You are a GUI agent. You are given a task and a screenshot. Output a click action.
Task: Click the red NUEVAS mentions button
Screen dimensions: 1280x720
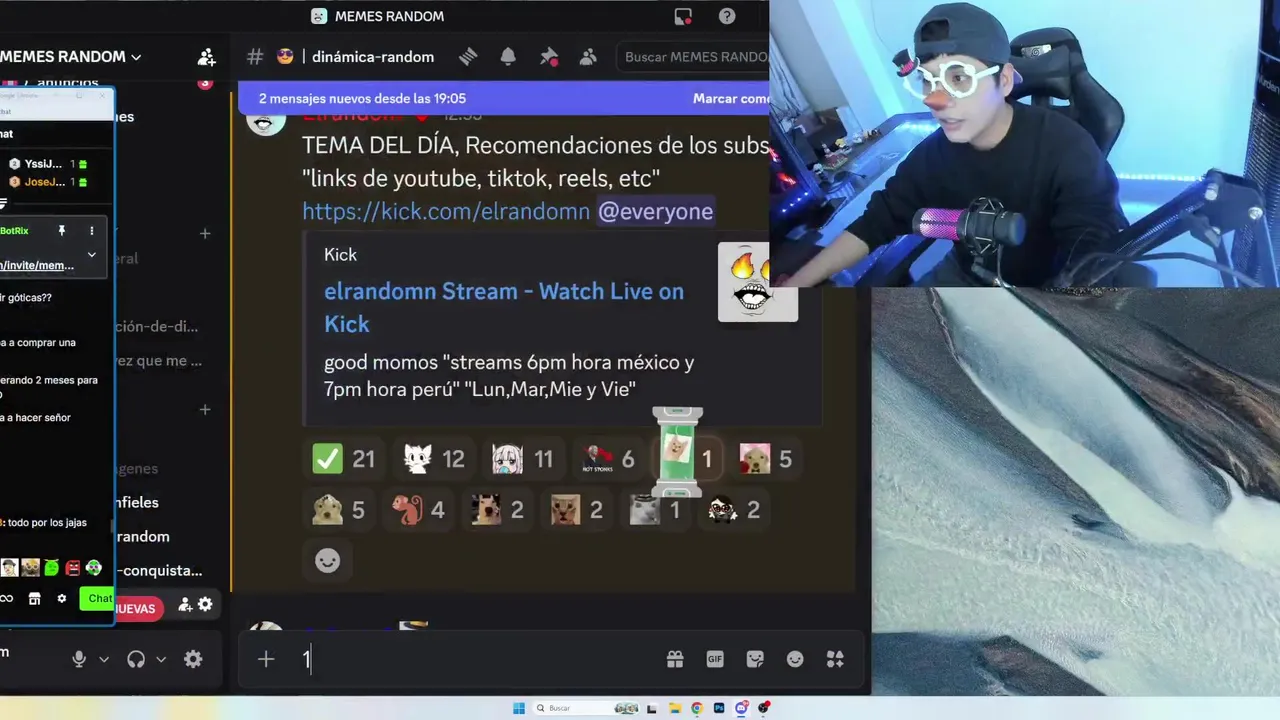tap(137, 608)
